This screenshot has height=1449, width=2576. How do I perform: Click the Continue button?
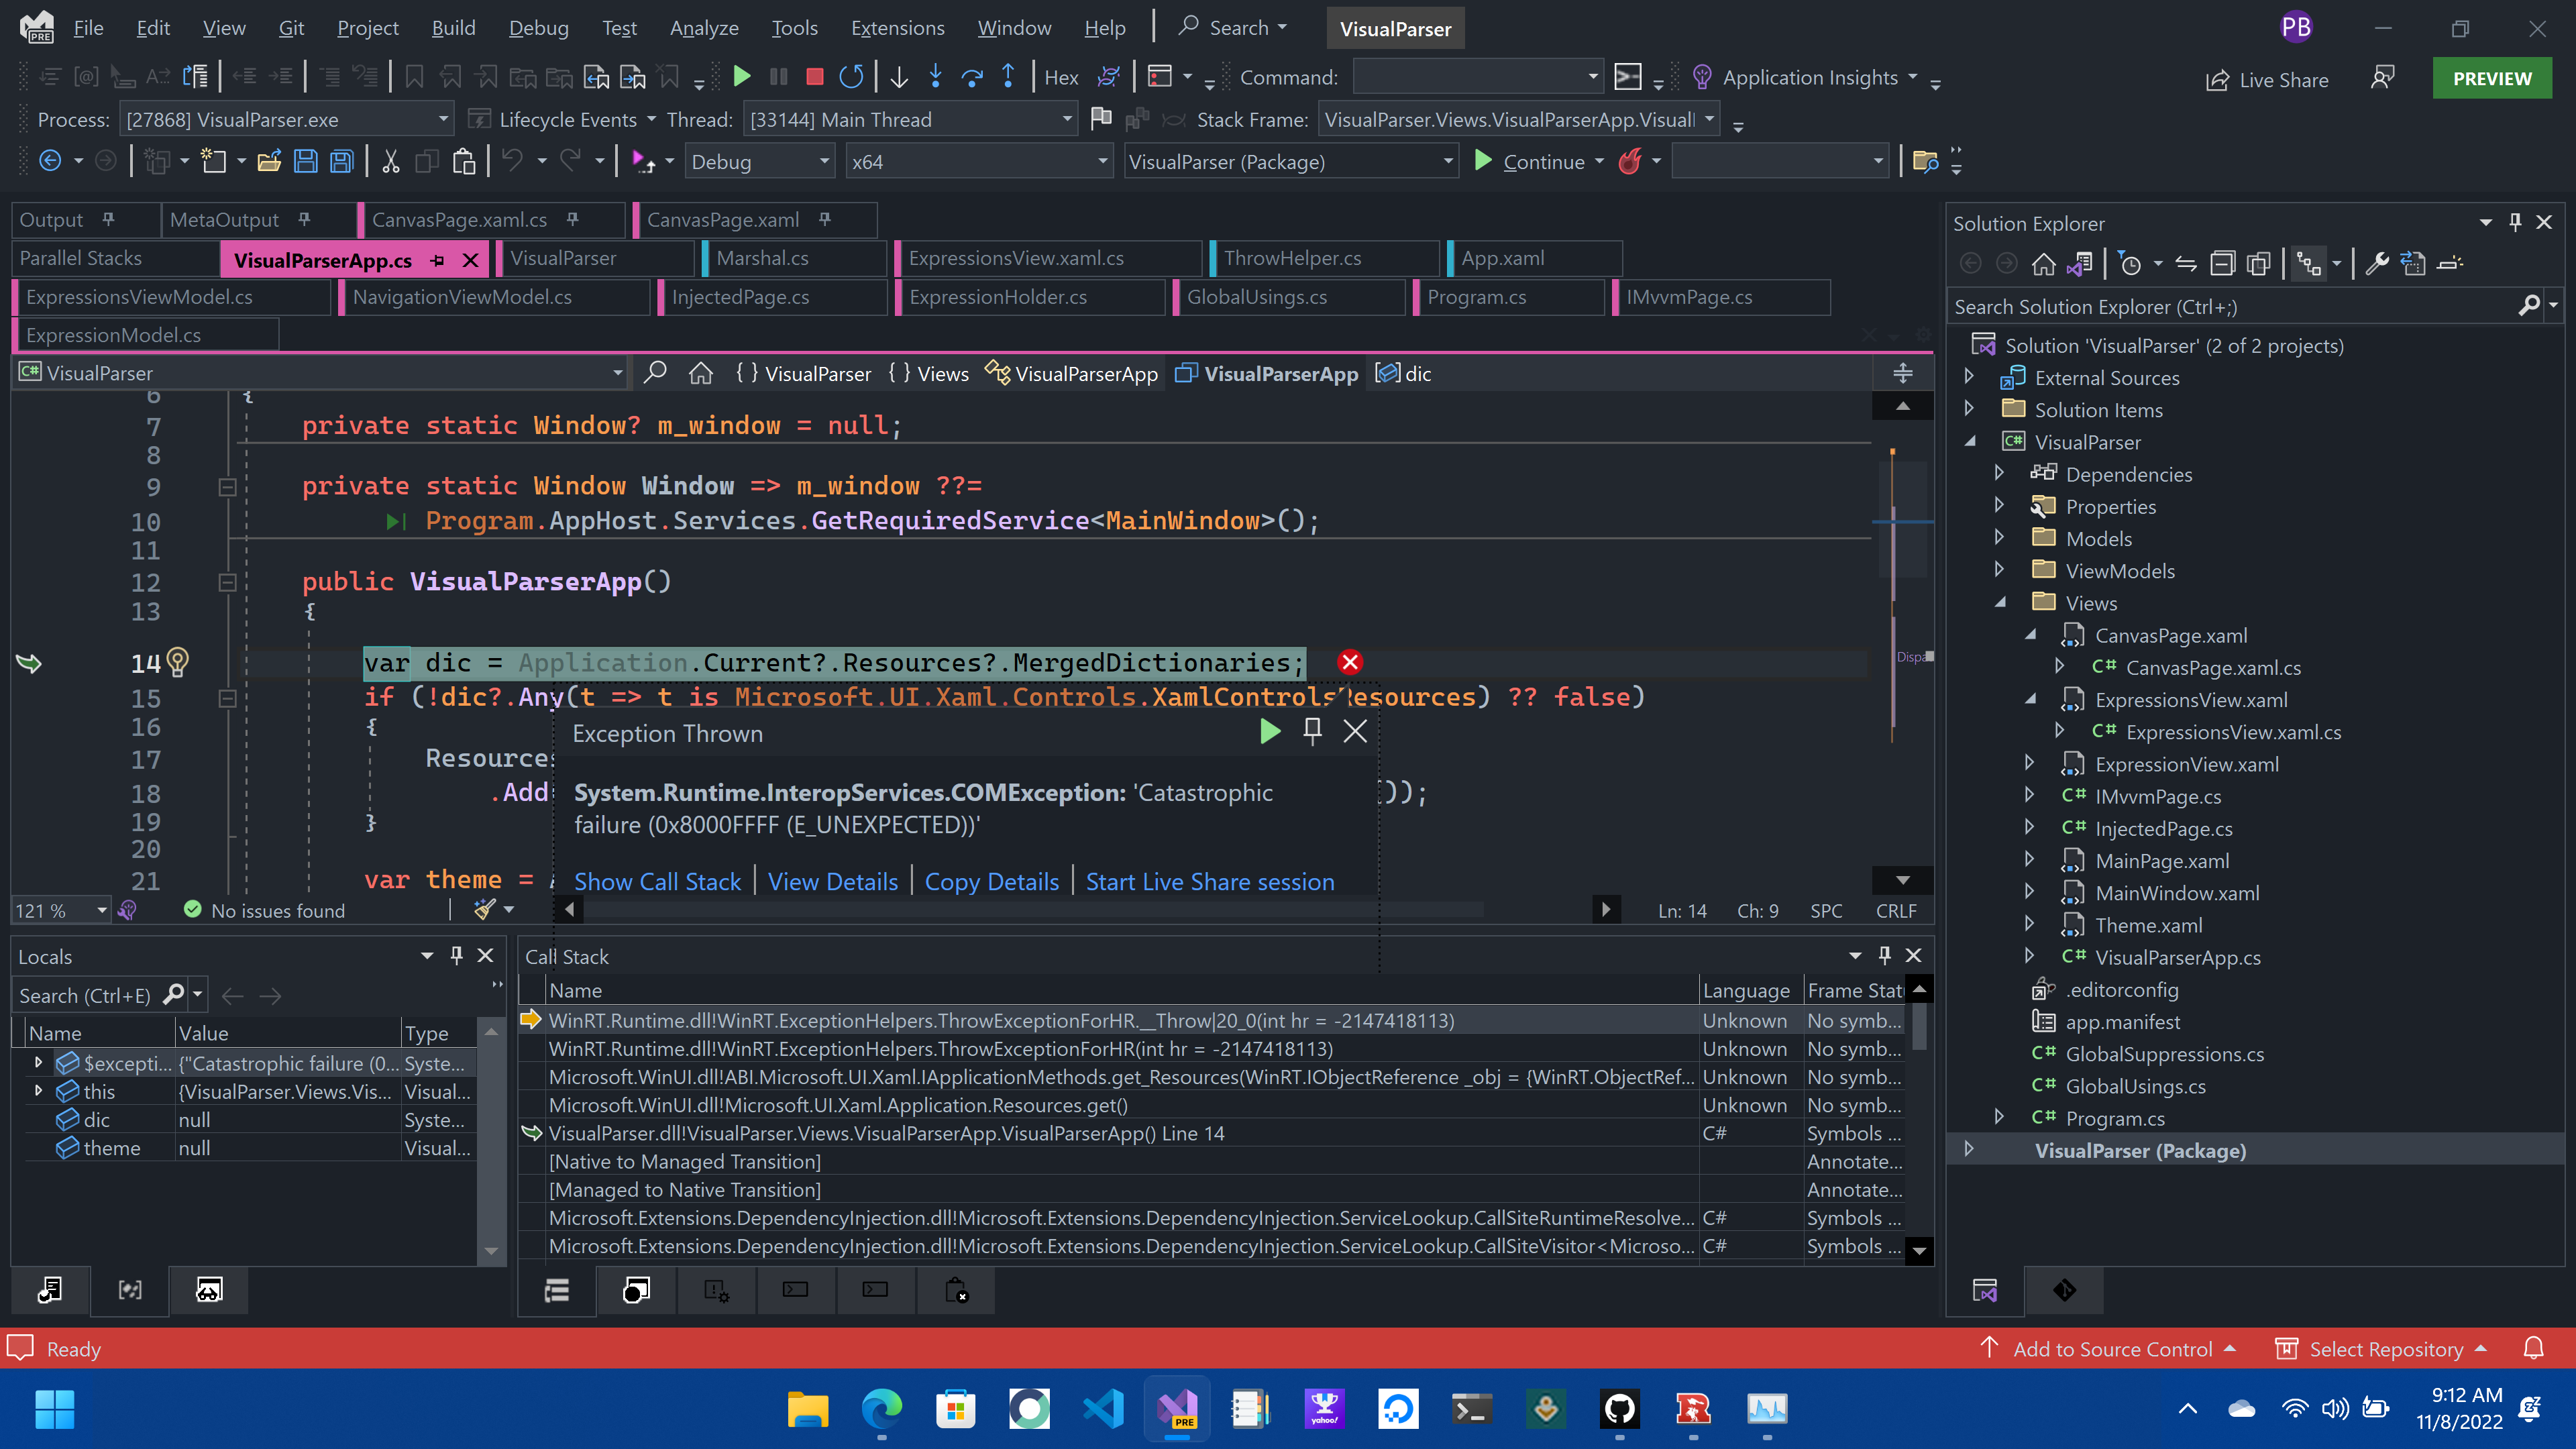click(1531, 161)
